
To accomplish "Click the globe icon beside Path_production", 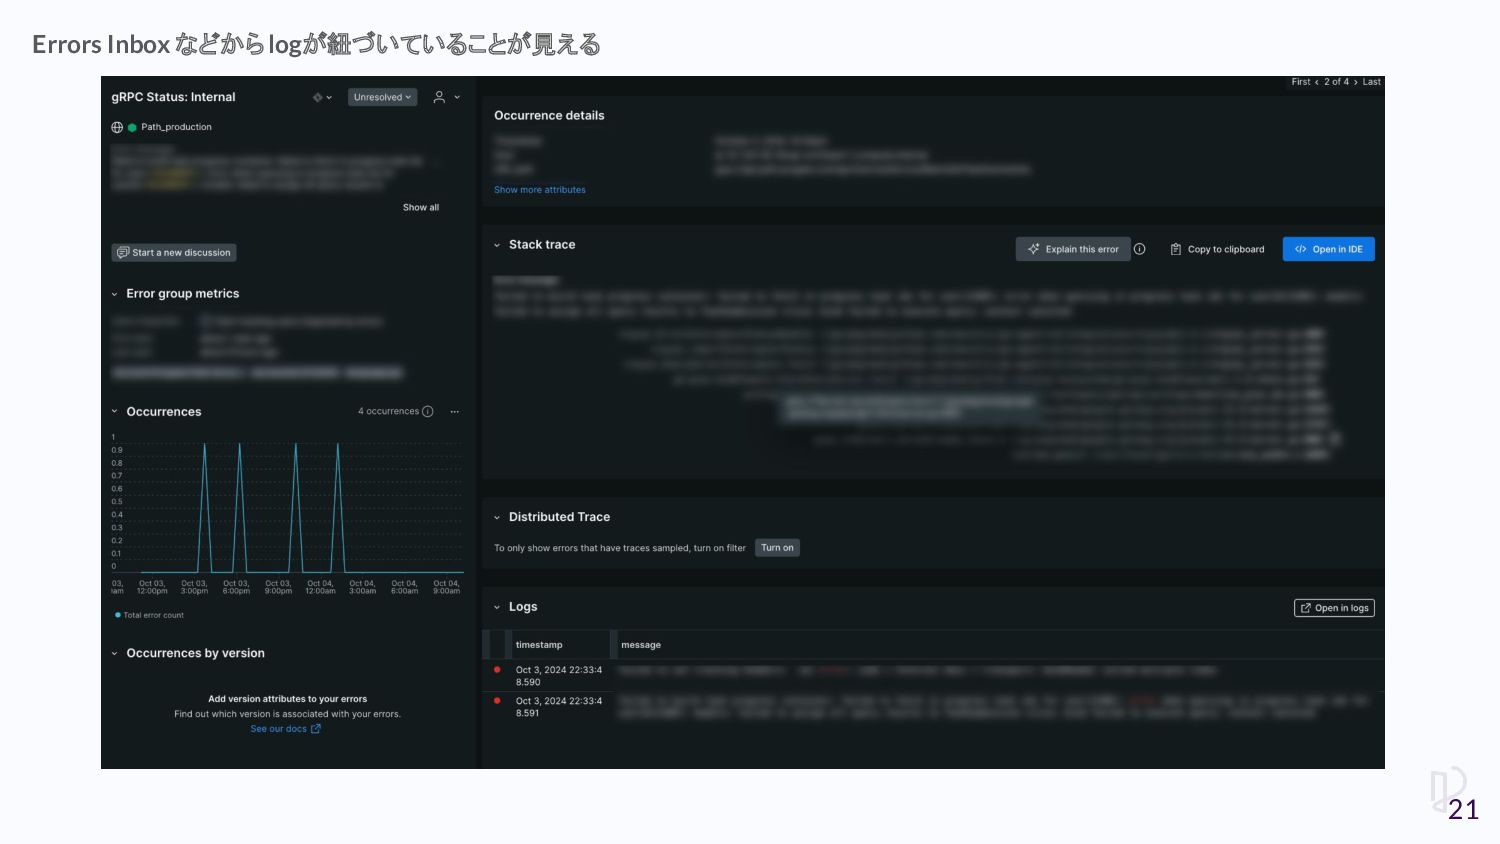I will [x=117, y=127].
